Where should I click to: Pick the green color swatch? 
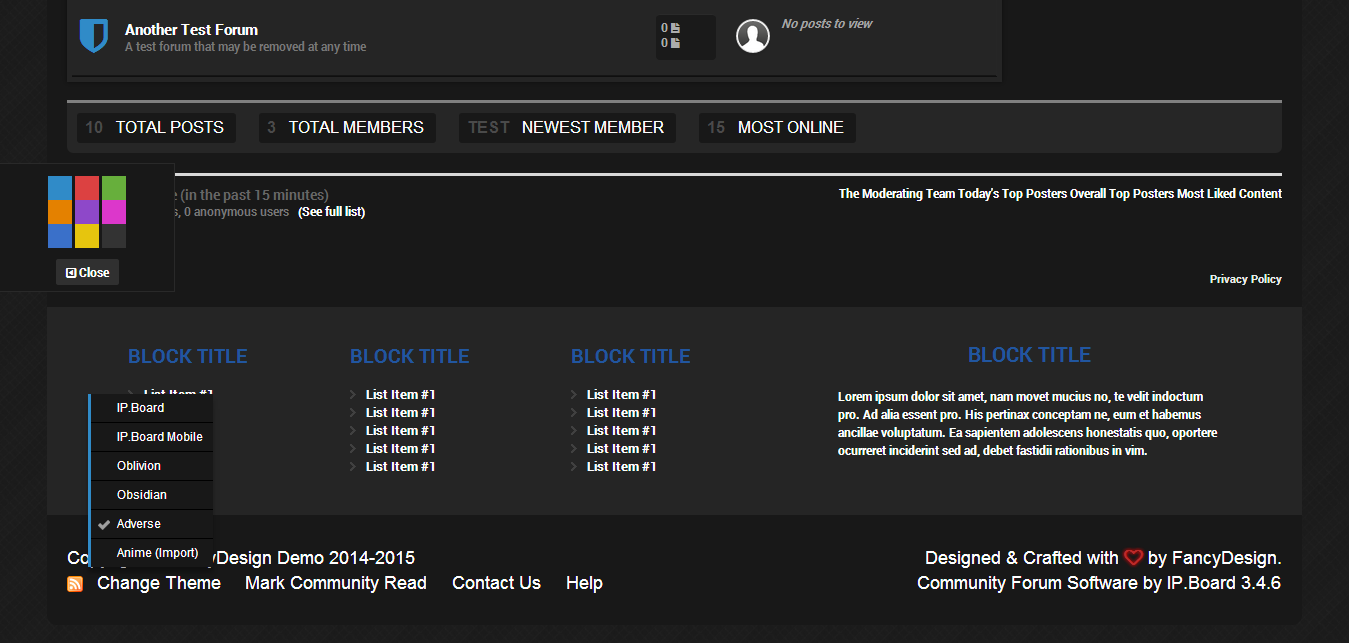click(113, 187)
